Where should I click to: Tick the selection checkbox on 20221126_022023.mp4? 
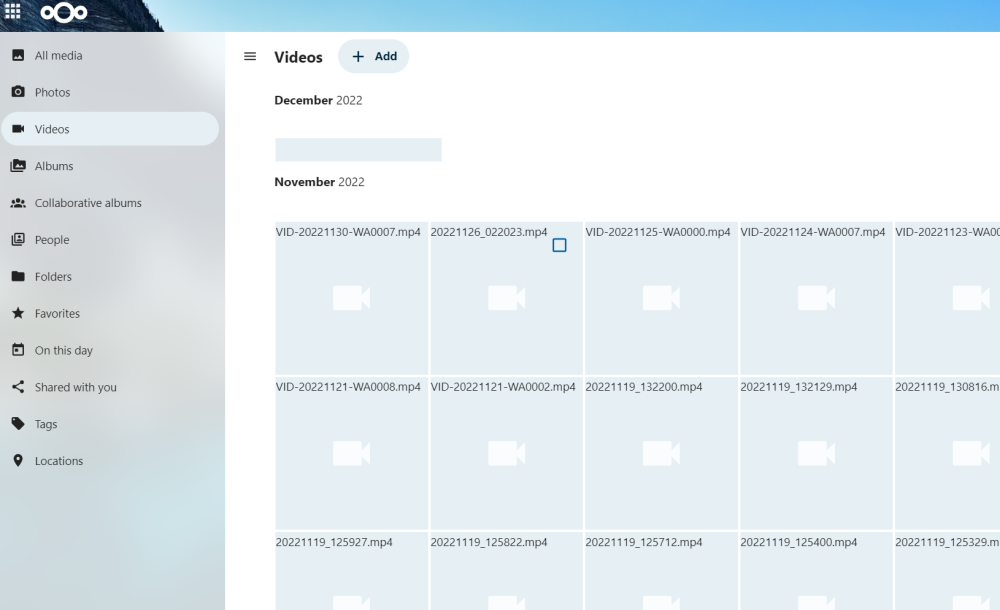point(559,245)
